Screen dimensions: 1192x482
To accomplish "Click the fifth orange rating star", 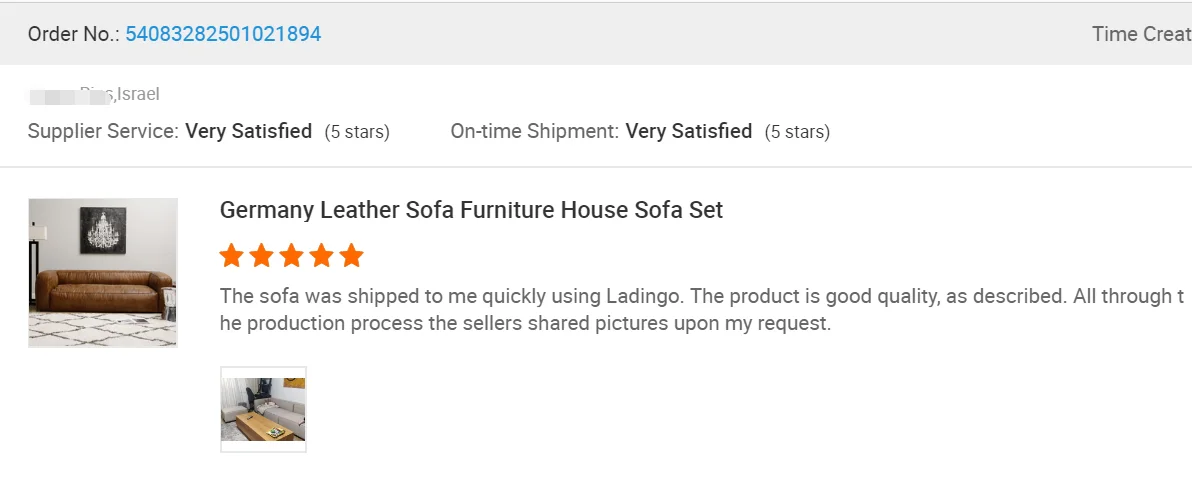I will click(351, 256).
